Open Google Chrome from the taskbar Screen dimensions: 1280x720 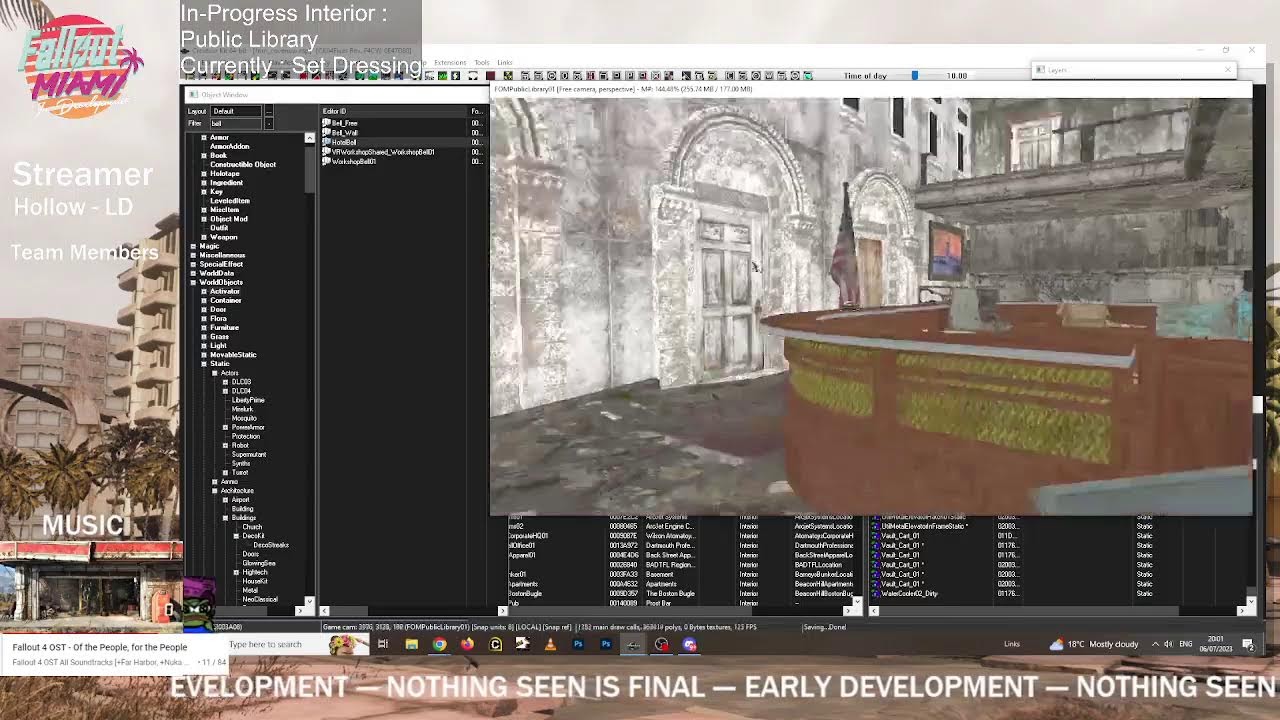(x=439, y=645)
